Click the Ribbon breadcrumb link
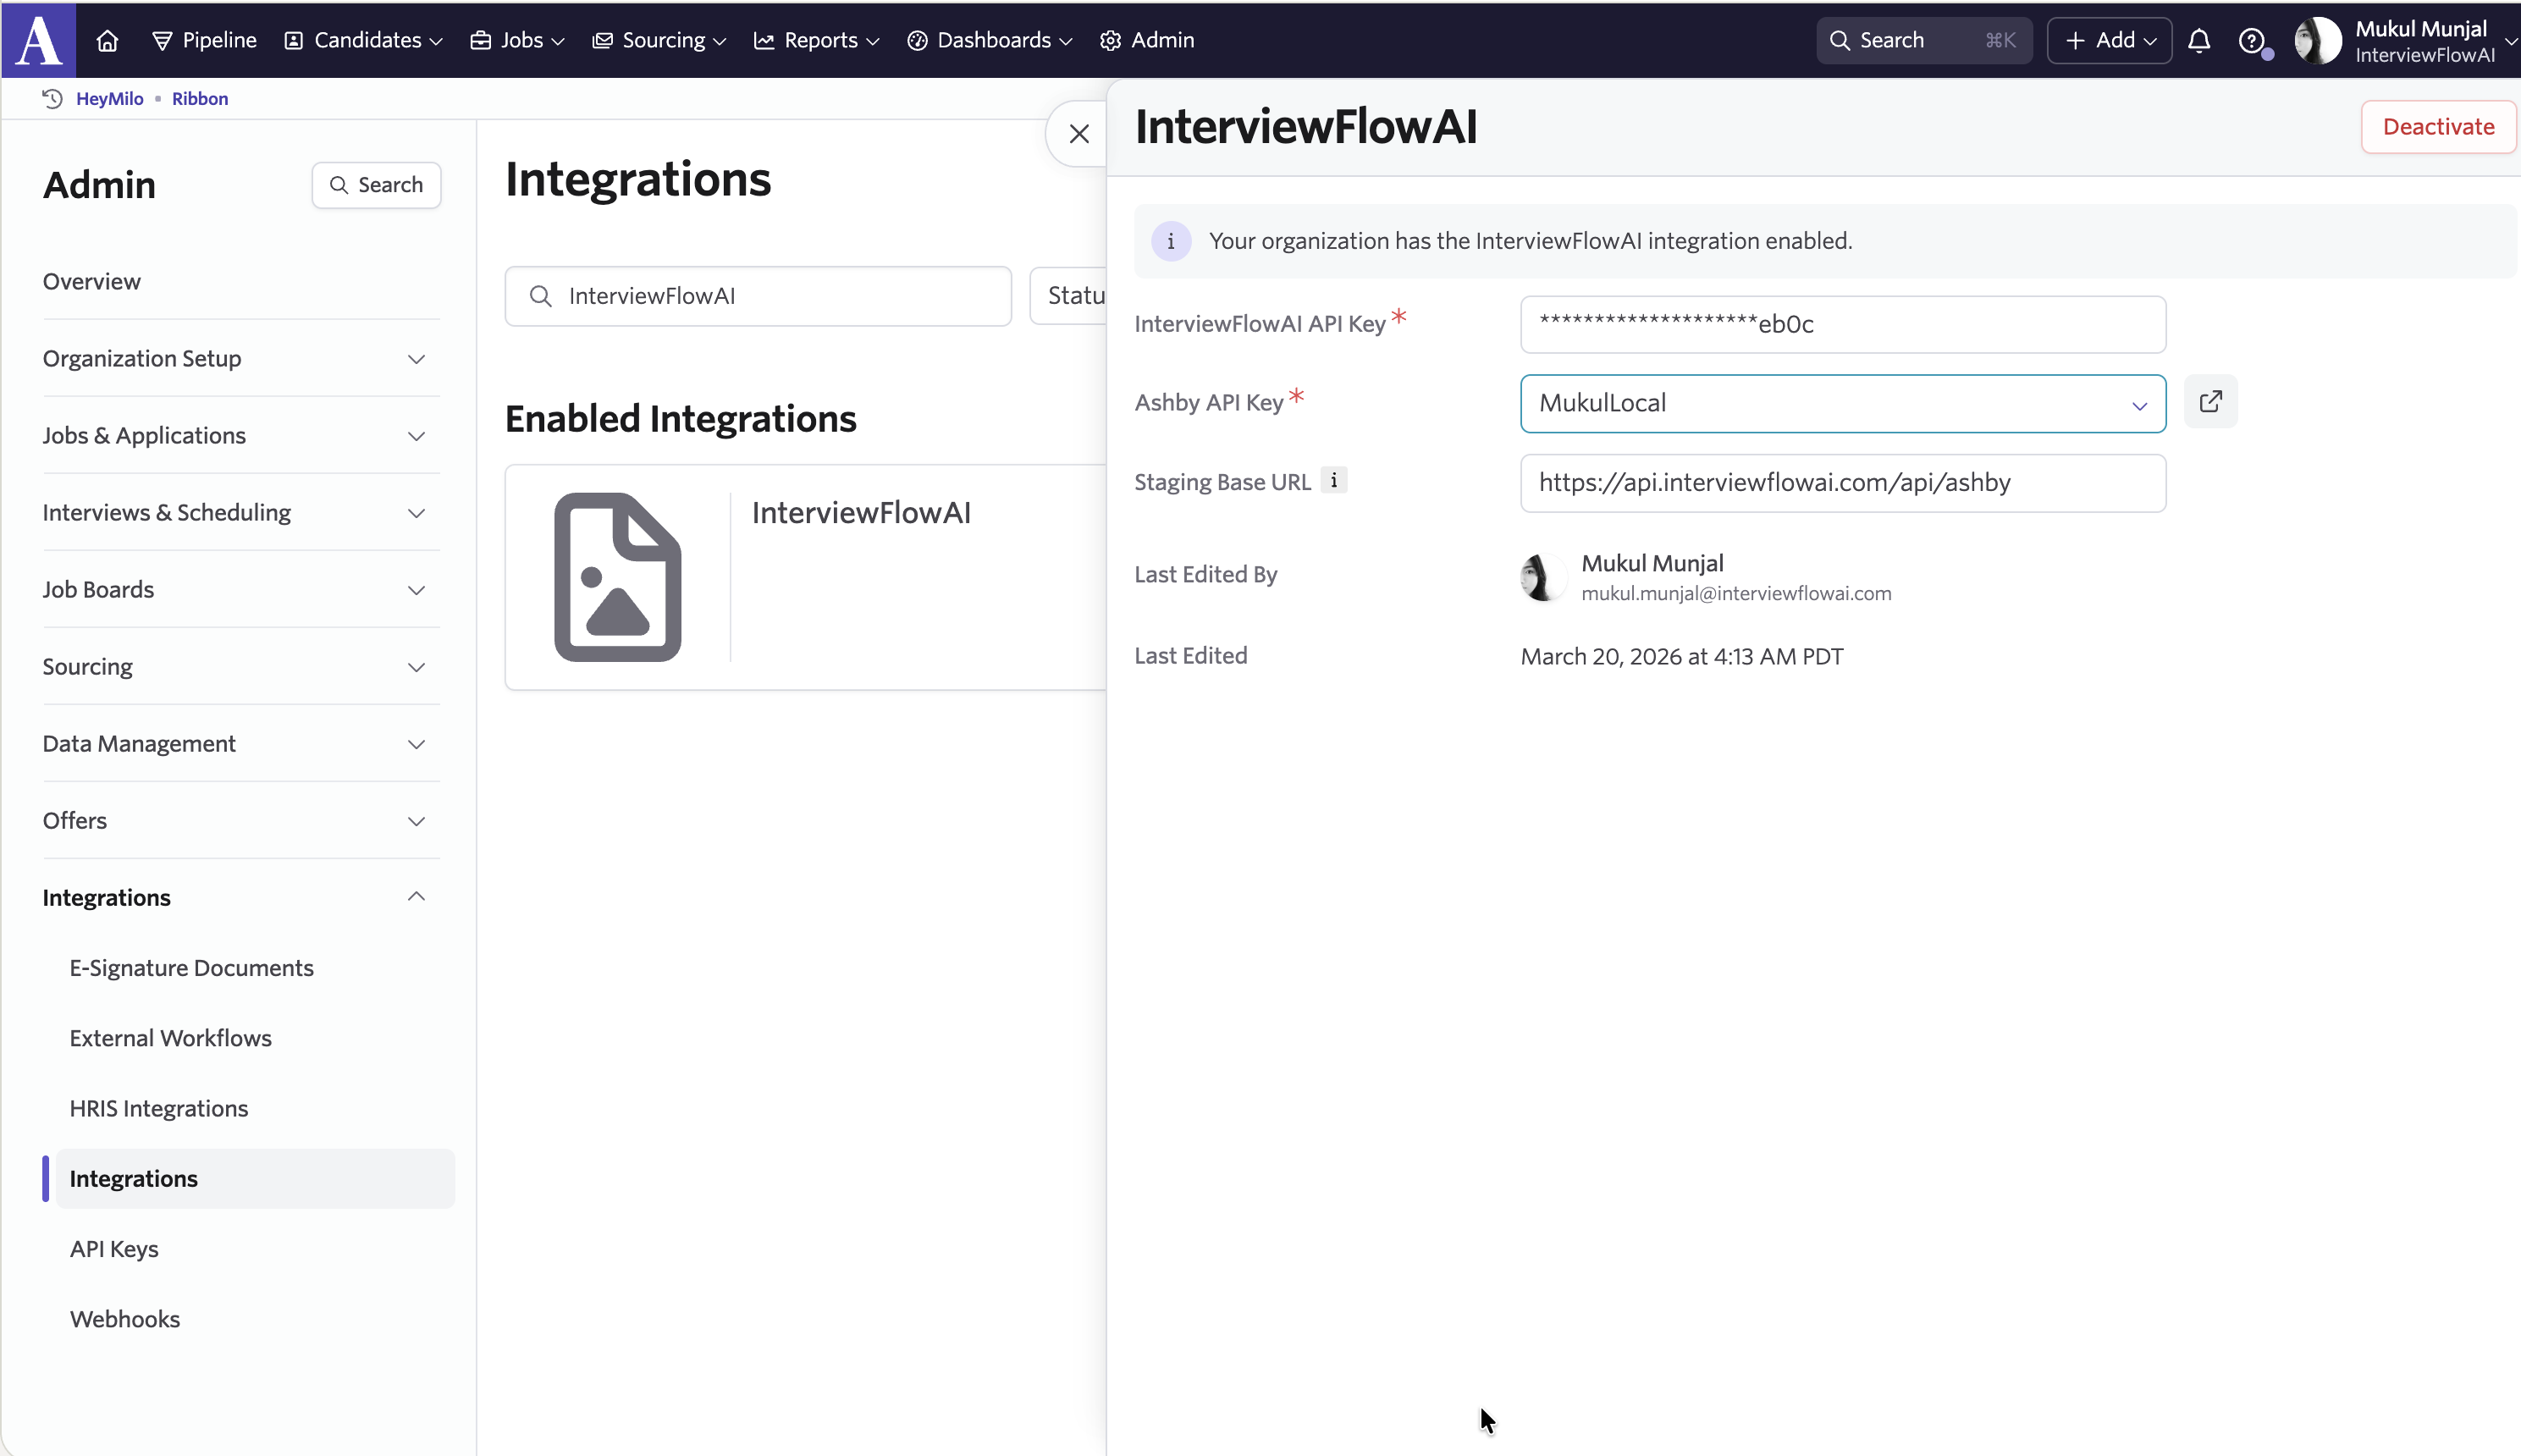The image size is (2521, 1456). tap(200, 98)
